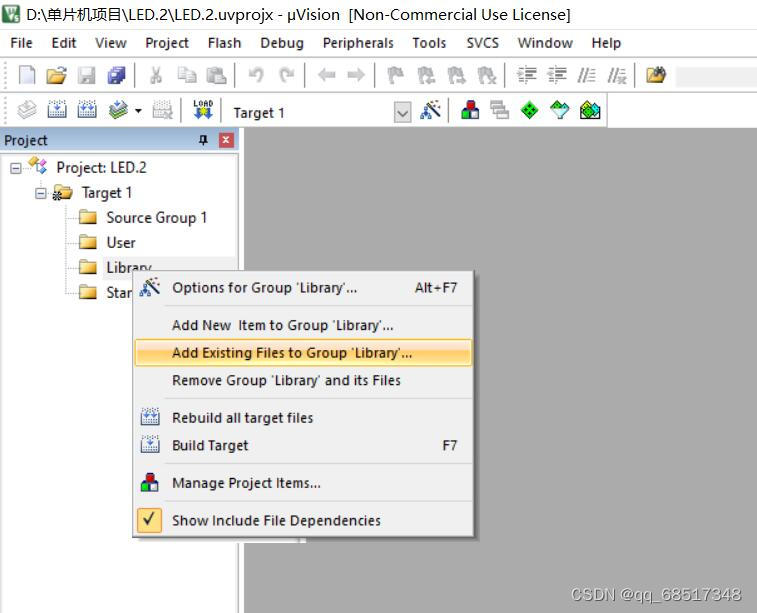Choose Options for Group 'Library'

(x=303, y=288)
